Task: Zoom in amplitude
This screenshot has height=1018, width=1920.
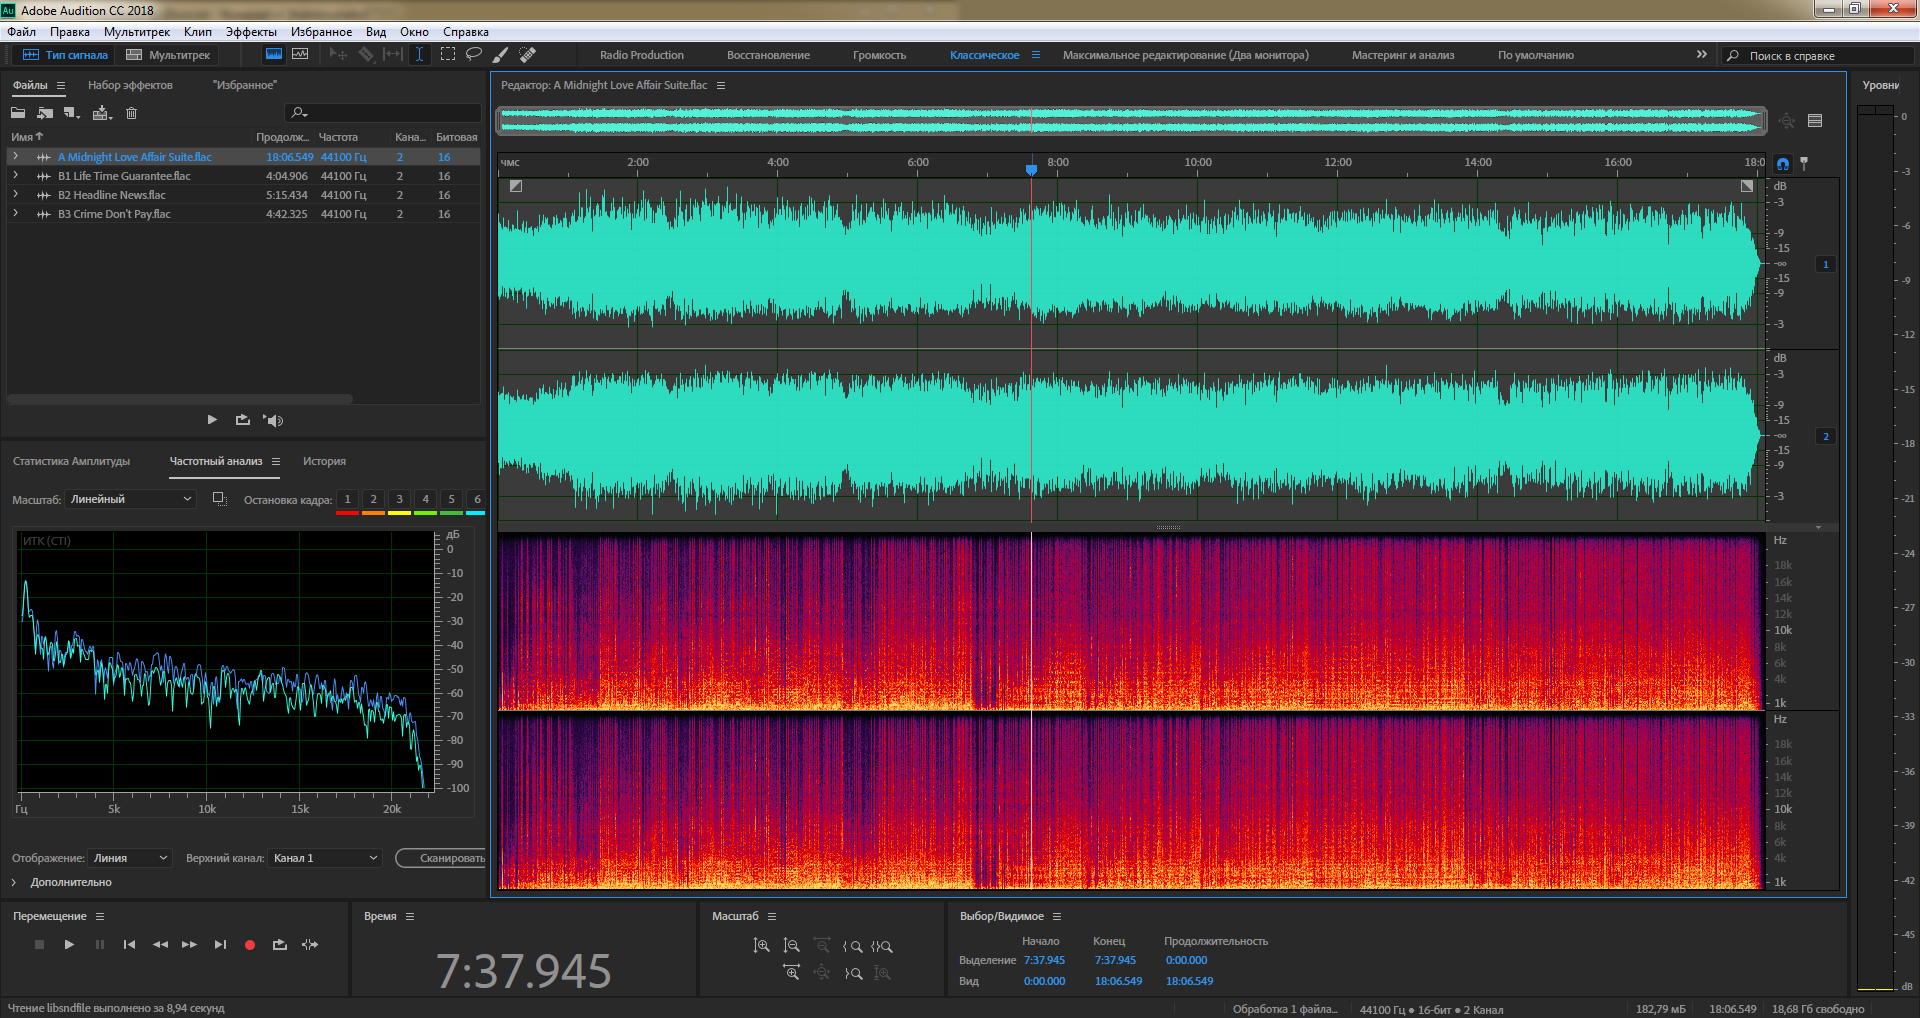Action: tap(761, 946)
